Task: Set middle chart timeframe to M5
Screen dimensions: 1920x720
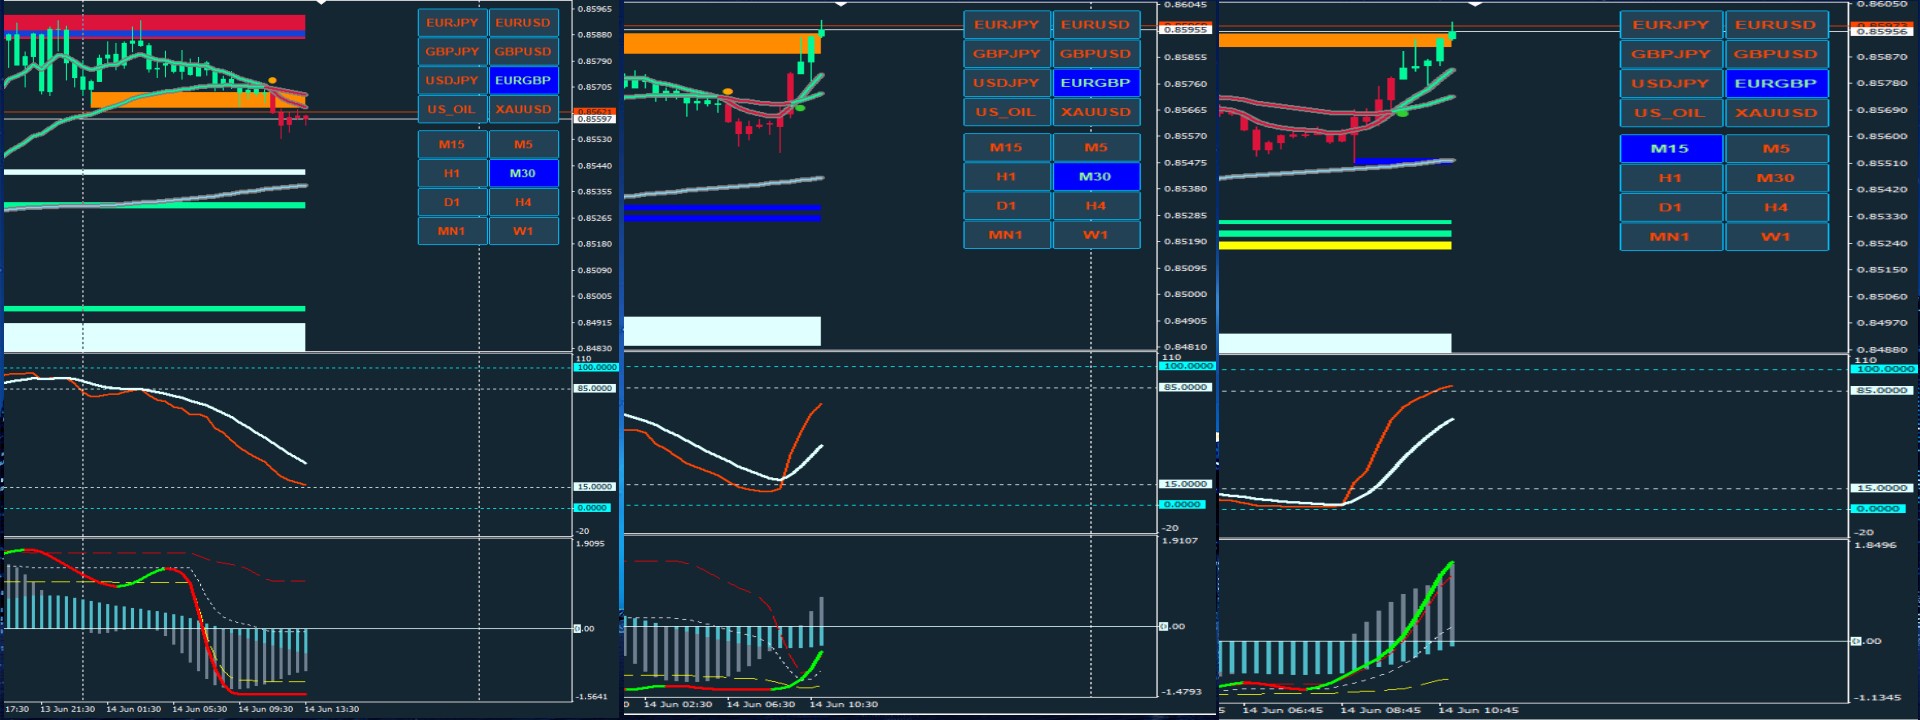Action: point(1096,148)
